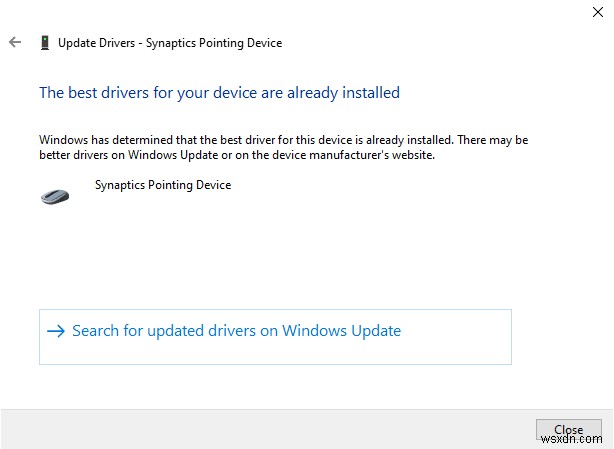Click the blue arrow beside Search for updated drivers
614x449 pixels.
click(x=56, y=331)
